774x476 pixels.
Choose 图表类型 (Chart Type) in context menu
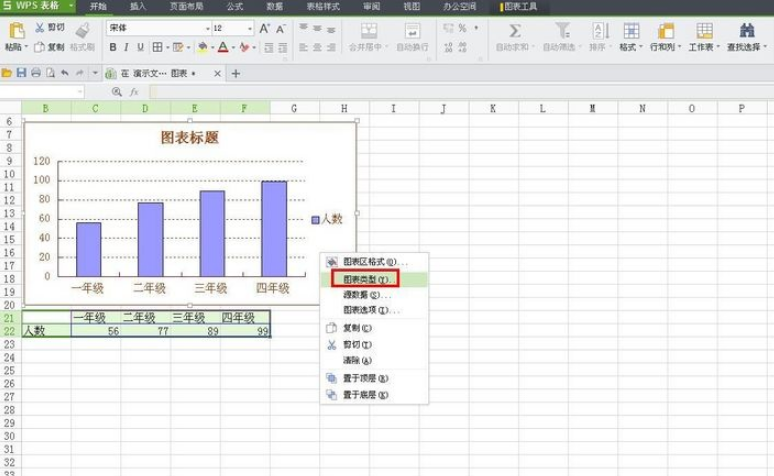(x=374, y=279)
